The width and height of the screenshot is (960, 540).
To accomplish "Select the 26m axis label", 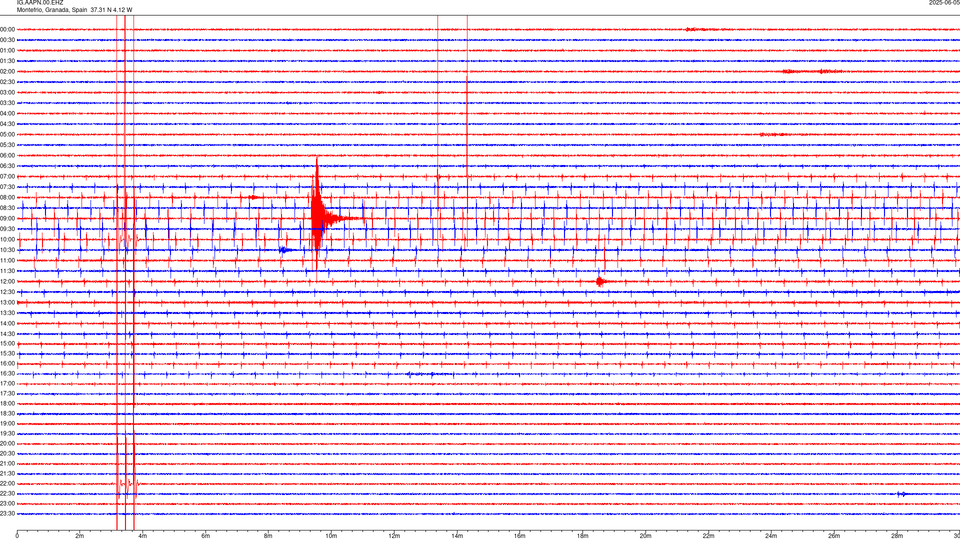I will [834, 536].
